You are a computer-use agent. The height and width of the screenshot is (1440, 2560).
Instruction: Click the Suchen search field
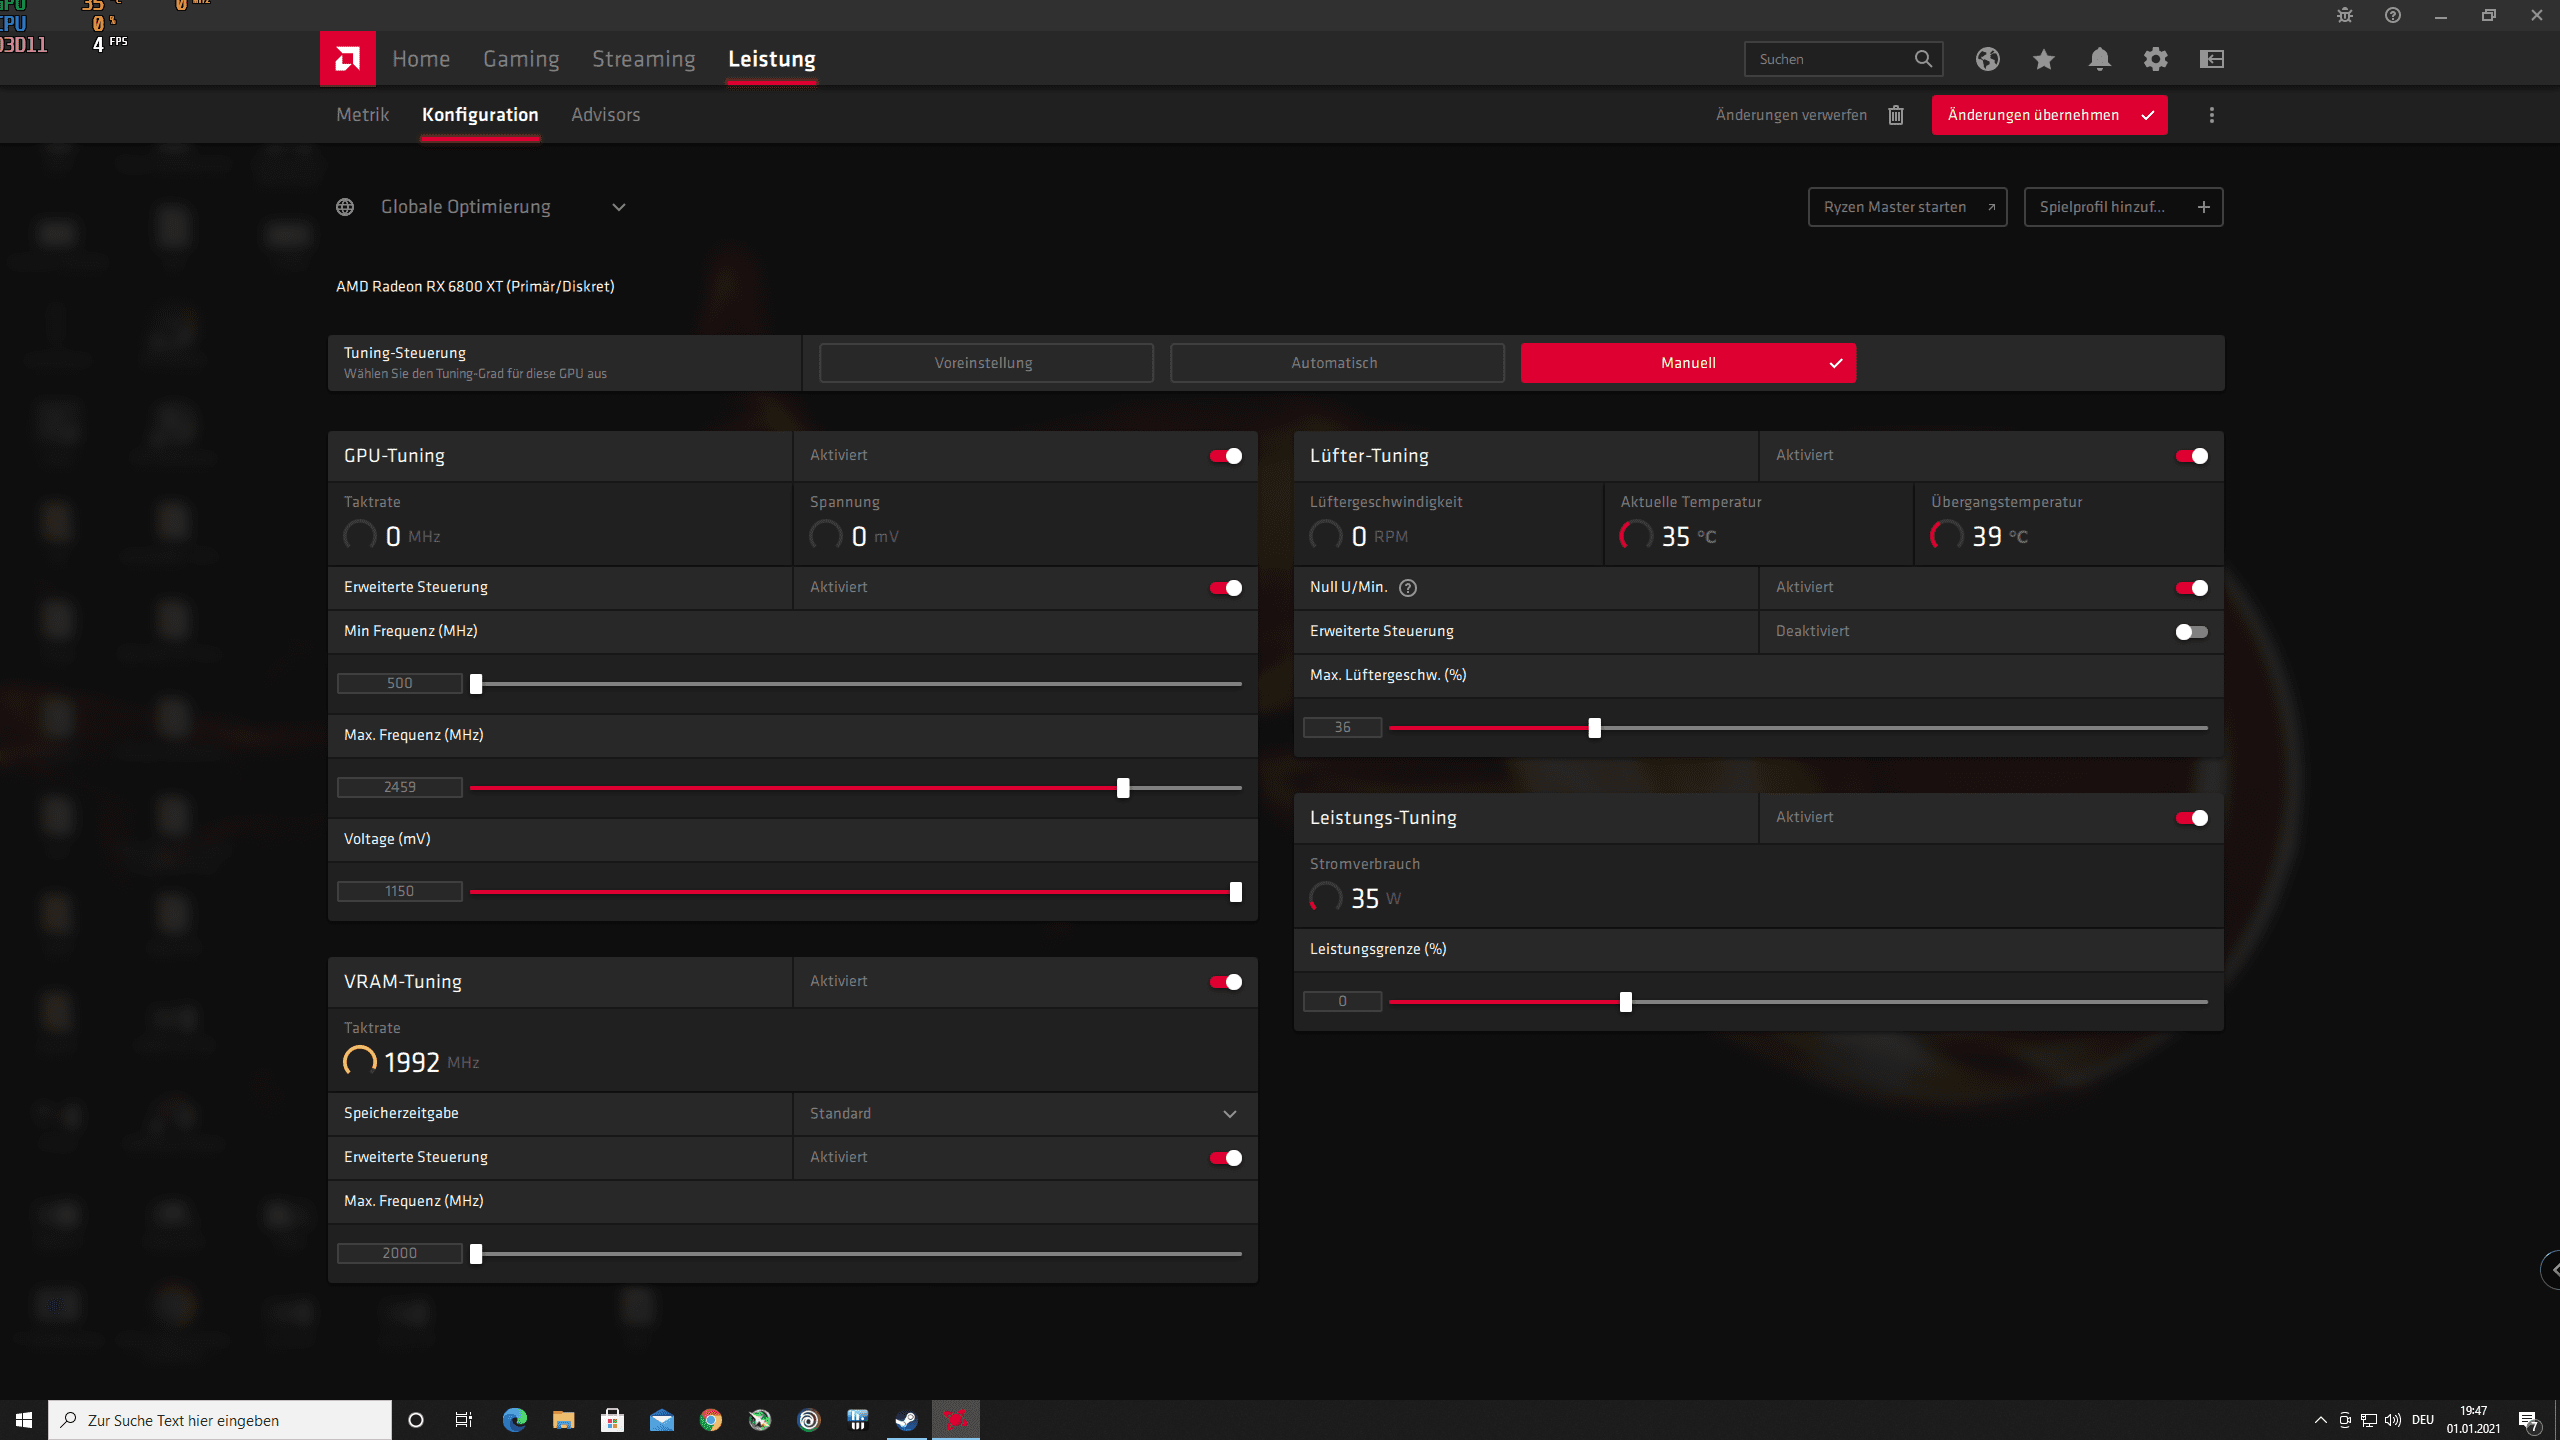tap(1843, 59)
